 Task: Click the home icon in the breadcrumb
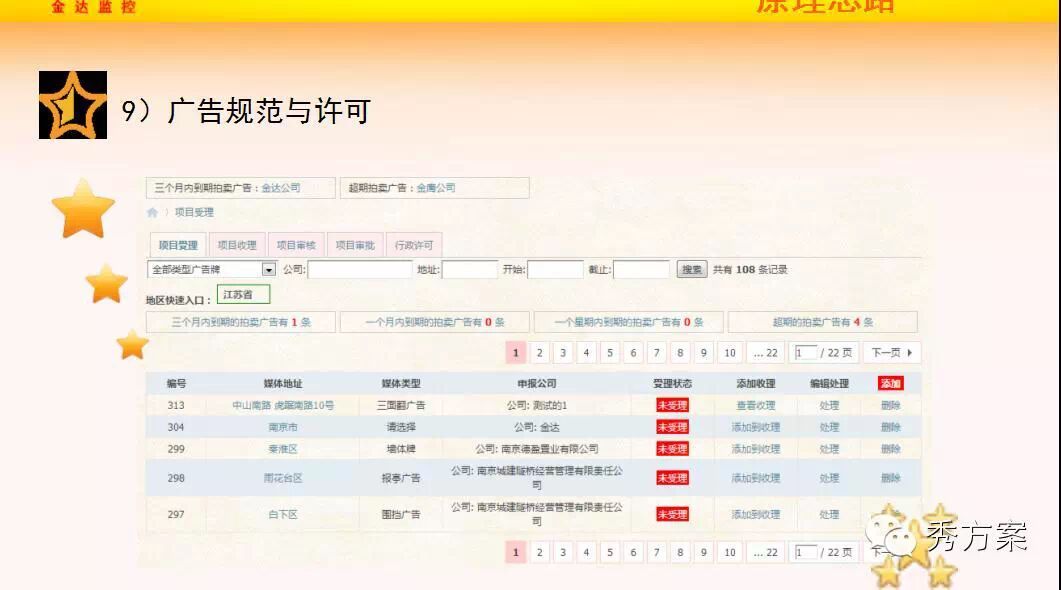152,212
